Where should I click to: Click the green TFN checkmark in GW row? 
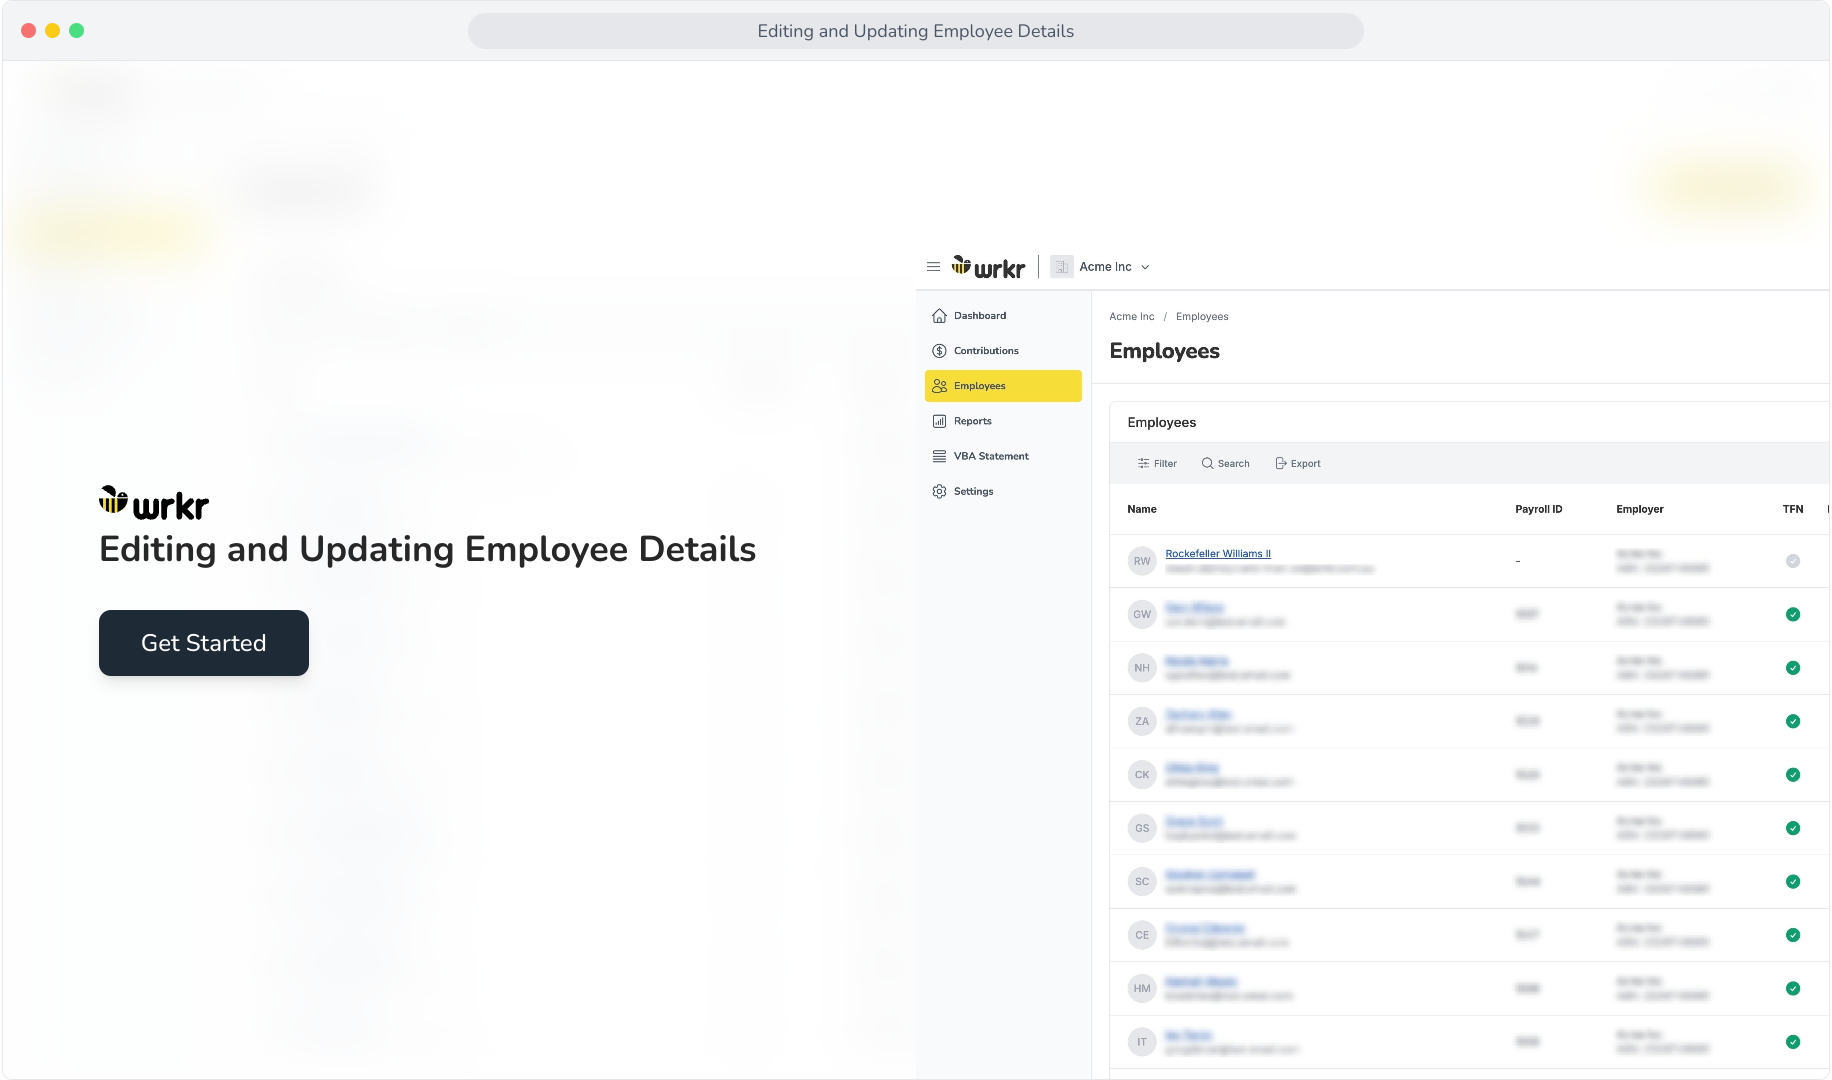tap(1793, 615)
